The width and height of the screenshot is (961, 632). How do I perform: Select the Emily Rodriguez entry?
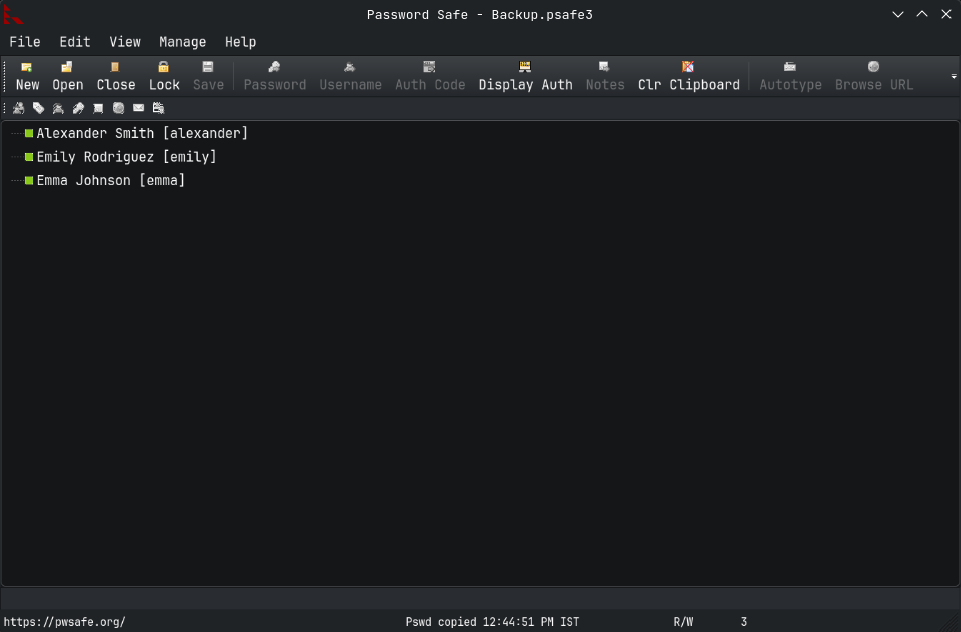click(x=126, y=157)
